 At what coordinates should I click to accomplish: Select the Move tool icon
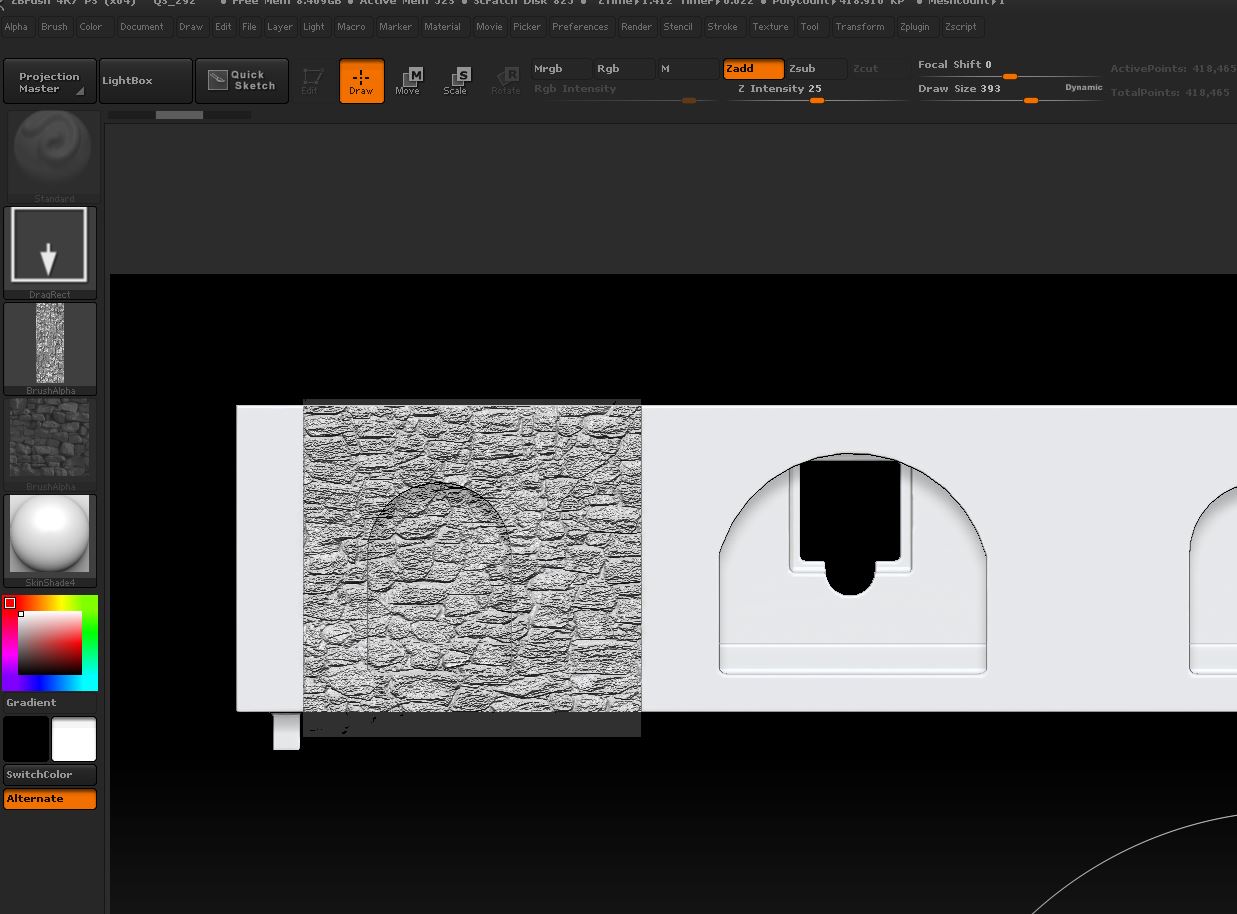(407, 81)
